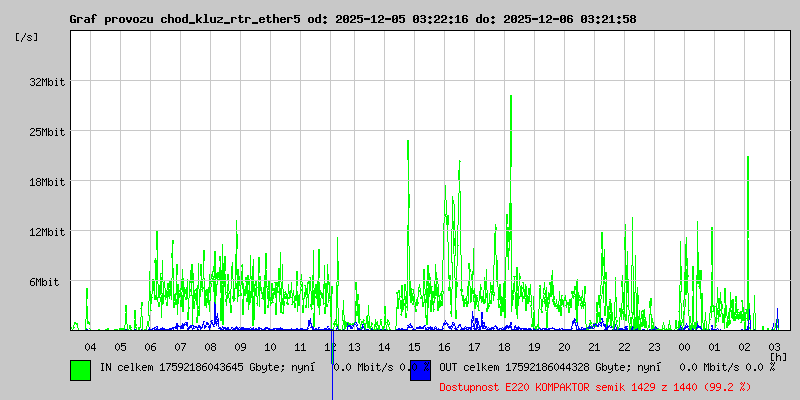The width and height of the screenshot is (800, 400).
Task: Select the 6Mbit y-axis label
Action: 44,282
